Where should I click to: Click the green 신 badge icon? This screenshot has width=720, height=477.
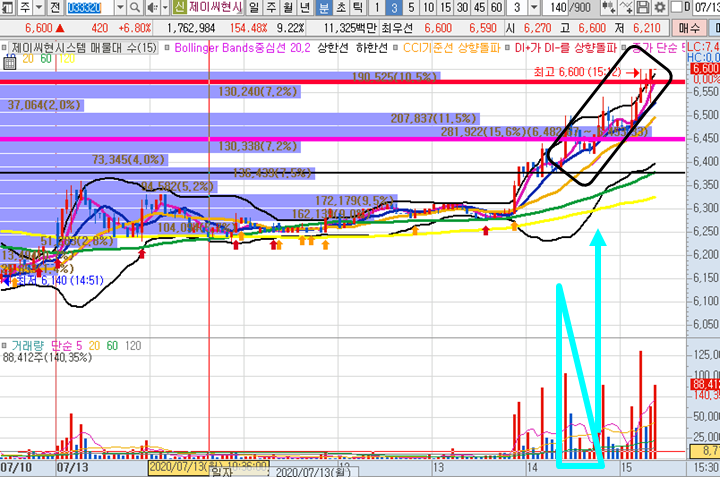click(x=180, y=7)
